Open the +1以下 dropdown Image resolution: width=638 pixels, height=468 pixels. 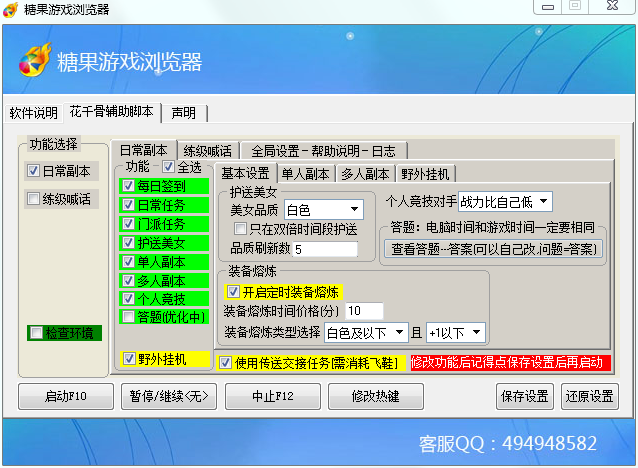click(x=475, y=332)
